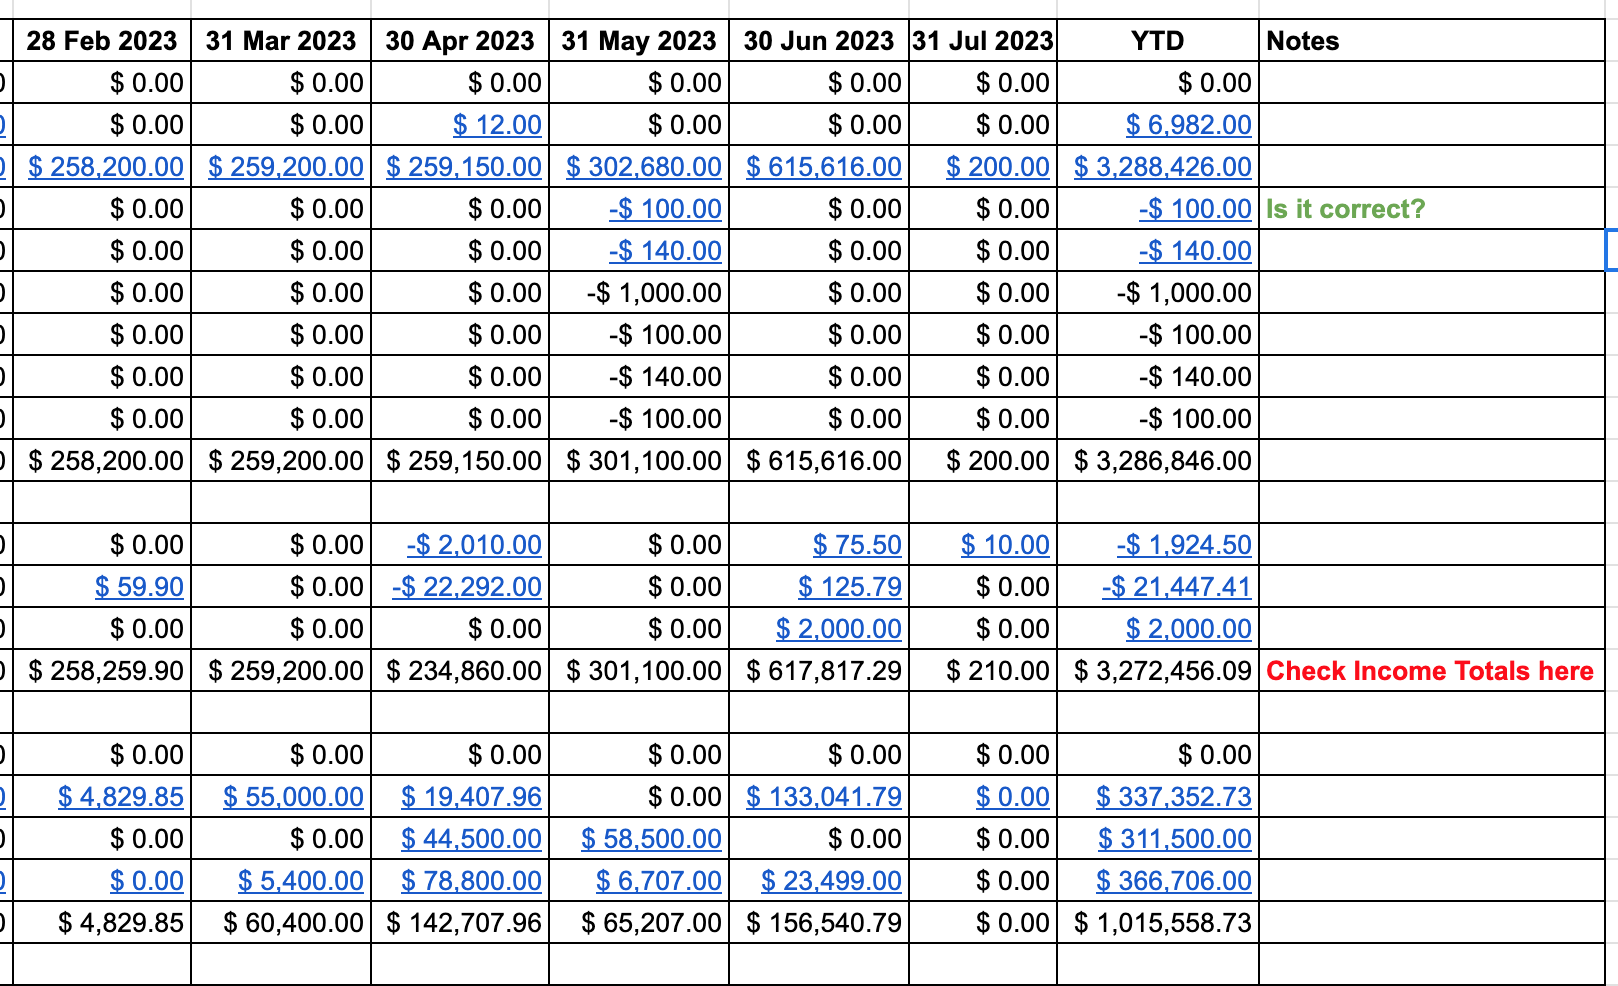Viewport: 1618px width, 986px height.
Task: Open the $ 6,707.00 link in May
Action: point(659,881)
